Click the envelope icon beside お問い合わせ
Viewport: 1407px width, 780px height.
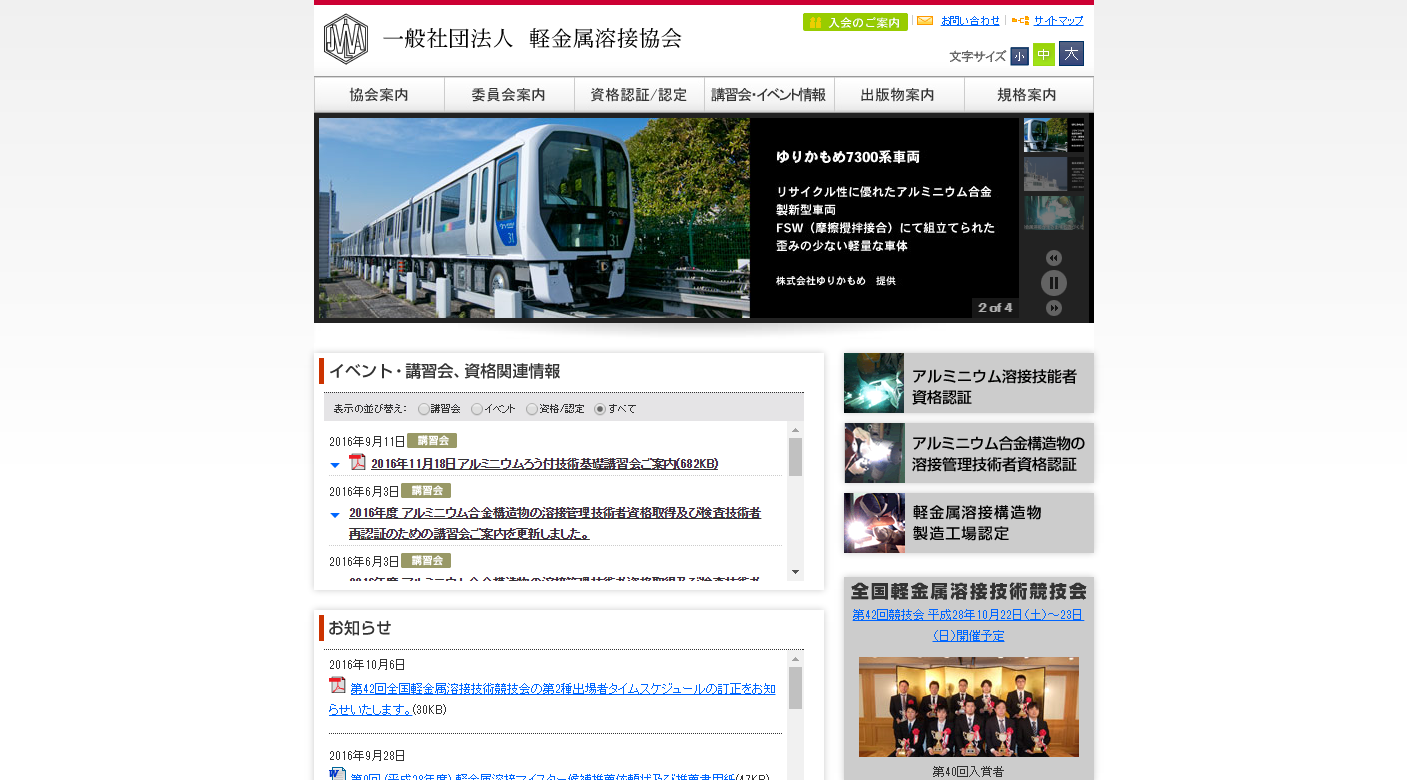tap(925, 20)
